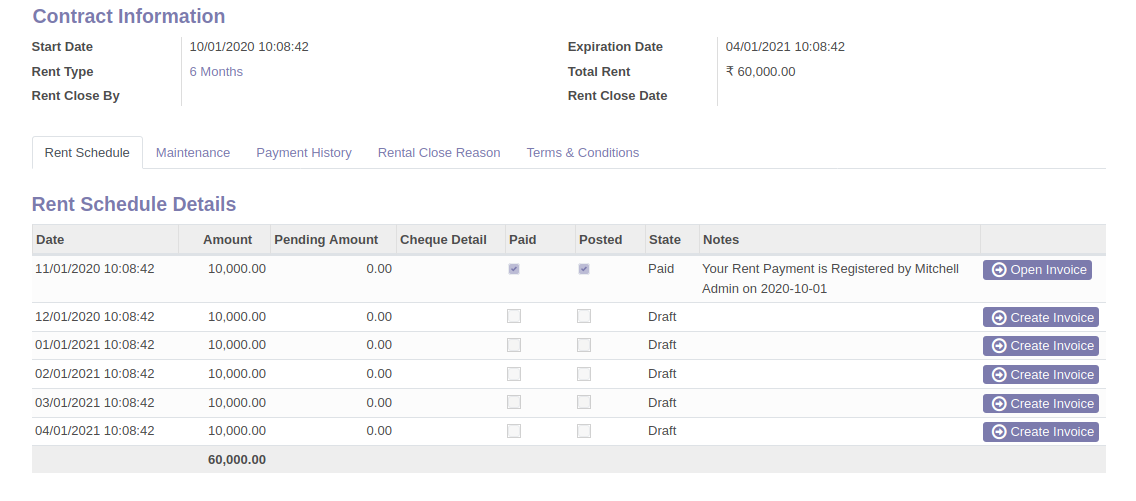Click the Rent Schedule Details heading
Screen dimensions: 1136x501
coord(134,204)
